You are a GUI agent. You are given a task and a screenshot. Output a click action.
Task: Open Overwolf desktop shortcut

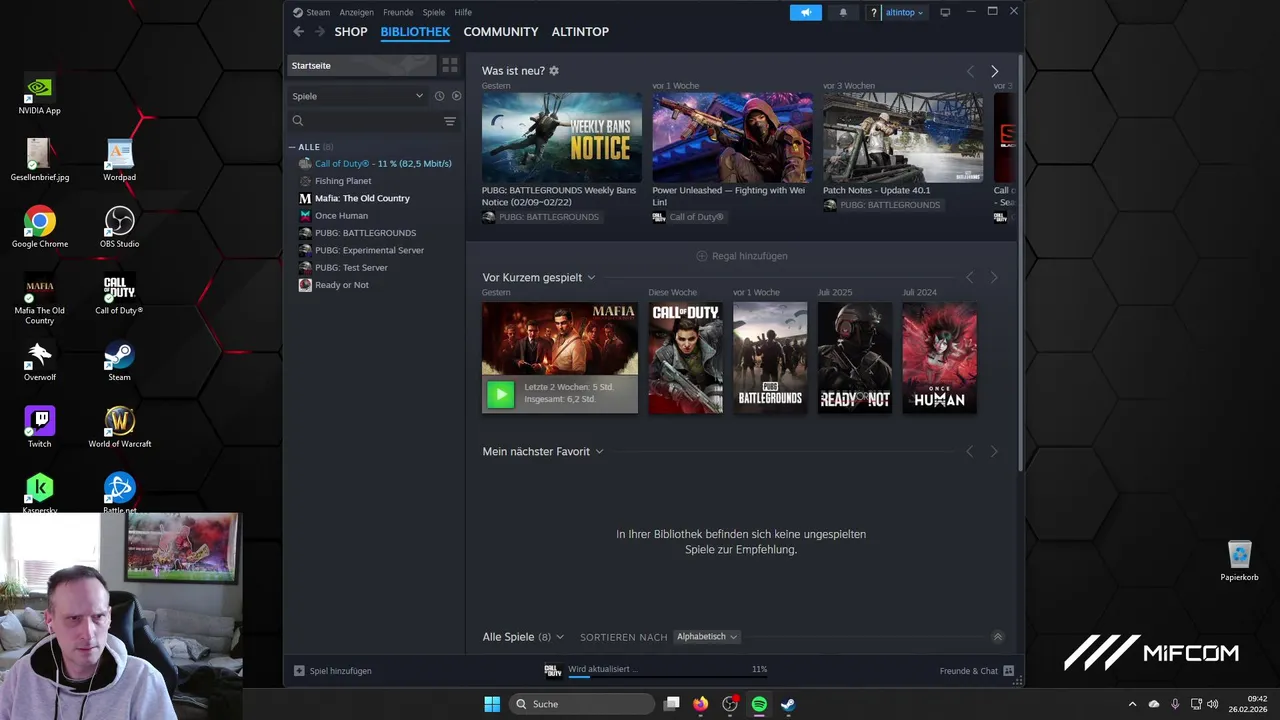(x=39, y=360)
